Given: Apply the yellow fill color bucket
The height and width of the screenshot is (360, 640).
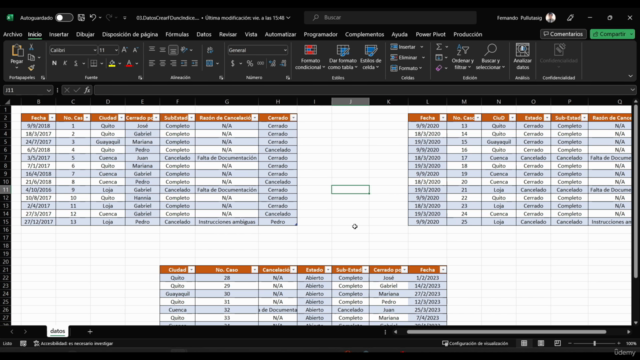Looking at the screenshot, I should tap(112, 63).
